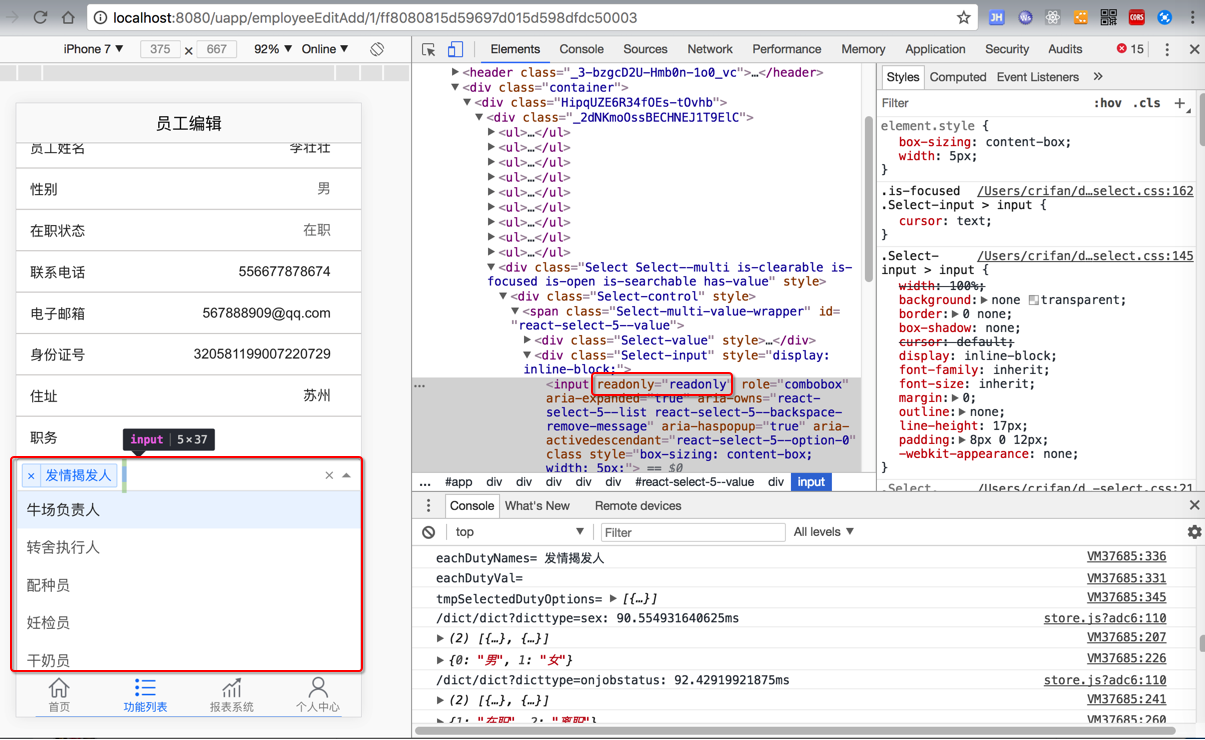Toggle the :hov element state button
Viewport: 1205px width, 740px height.
(1107, 103)
